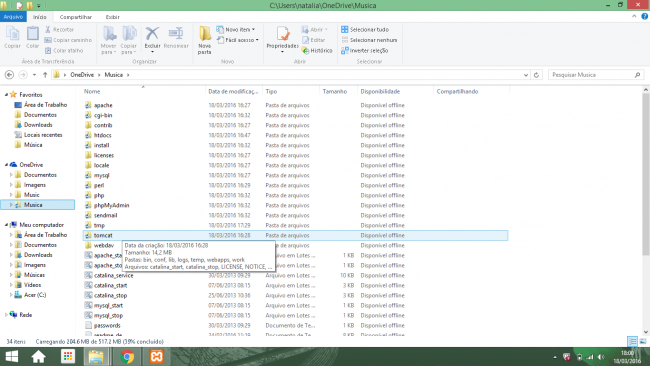Image resolution: width=650 pixels, height=366 pixels.
Task: Open the Arquivo menu tab
Action: (13, 17)
